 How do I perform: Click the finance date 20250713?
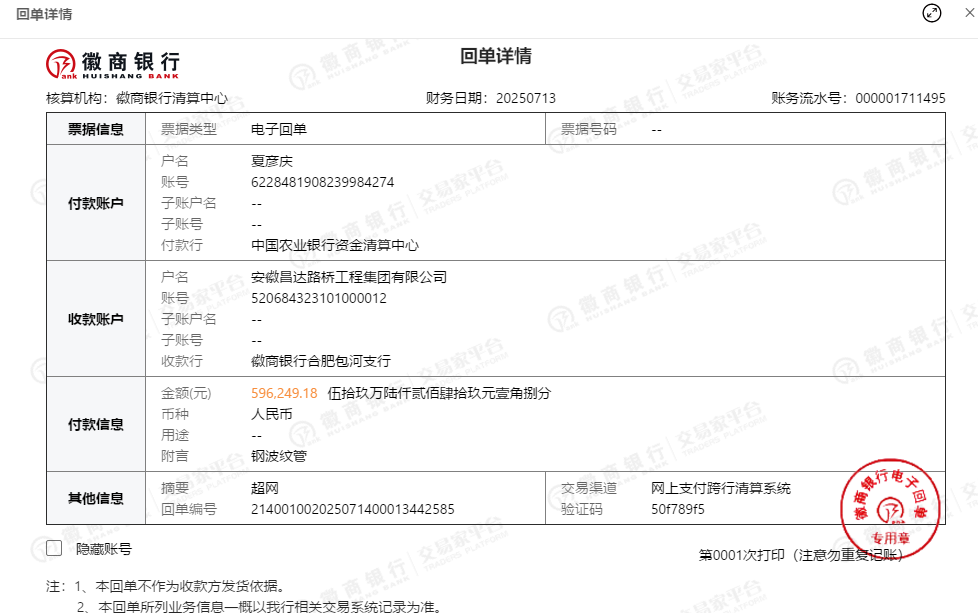(525, 98)
